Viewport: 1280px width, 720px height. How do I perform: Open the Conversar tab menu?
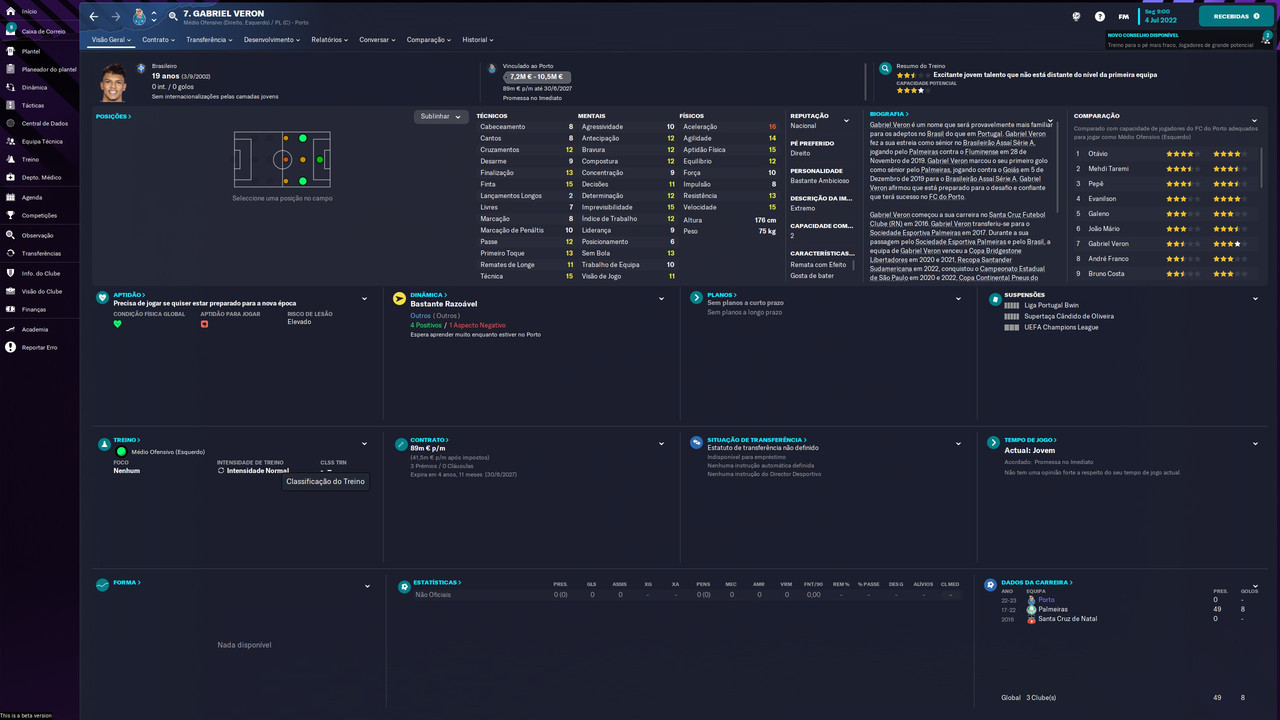pyautogui.click(x=378, y=40)
